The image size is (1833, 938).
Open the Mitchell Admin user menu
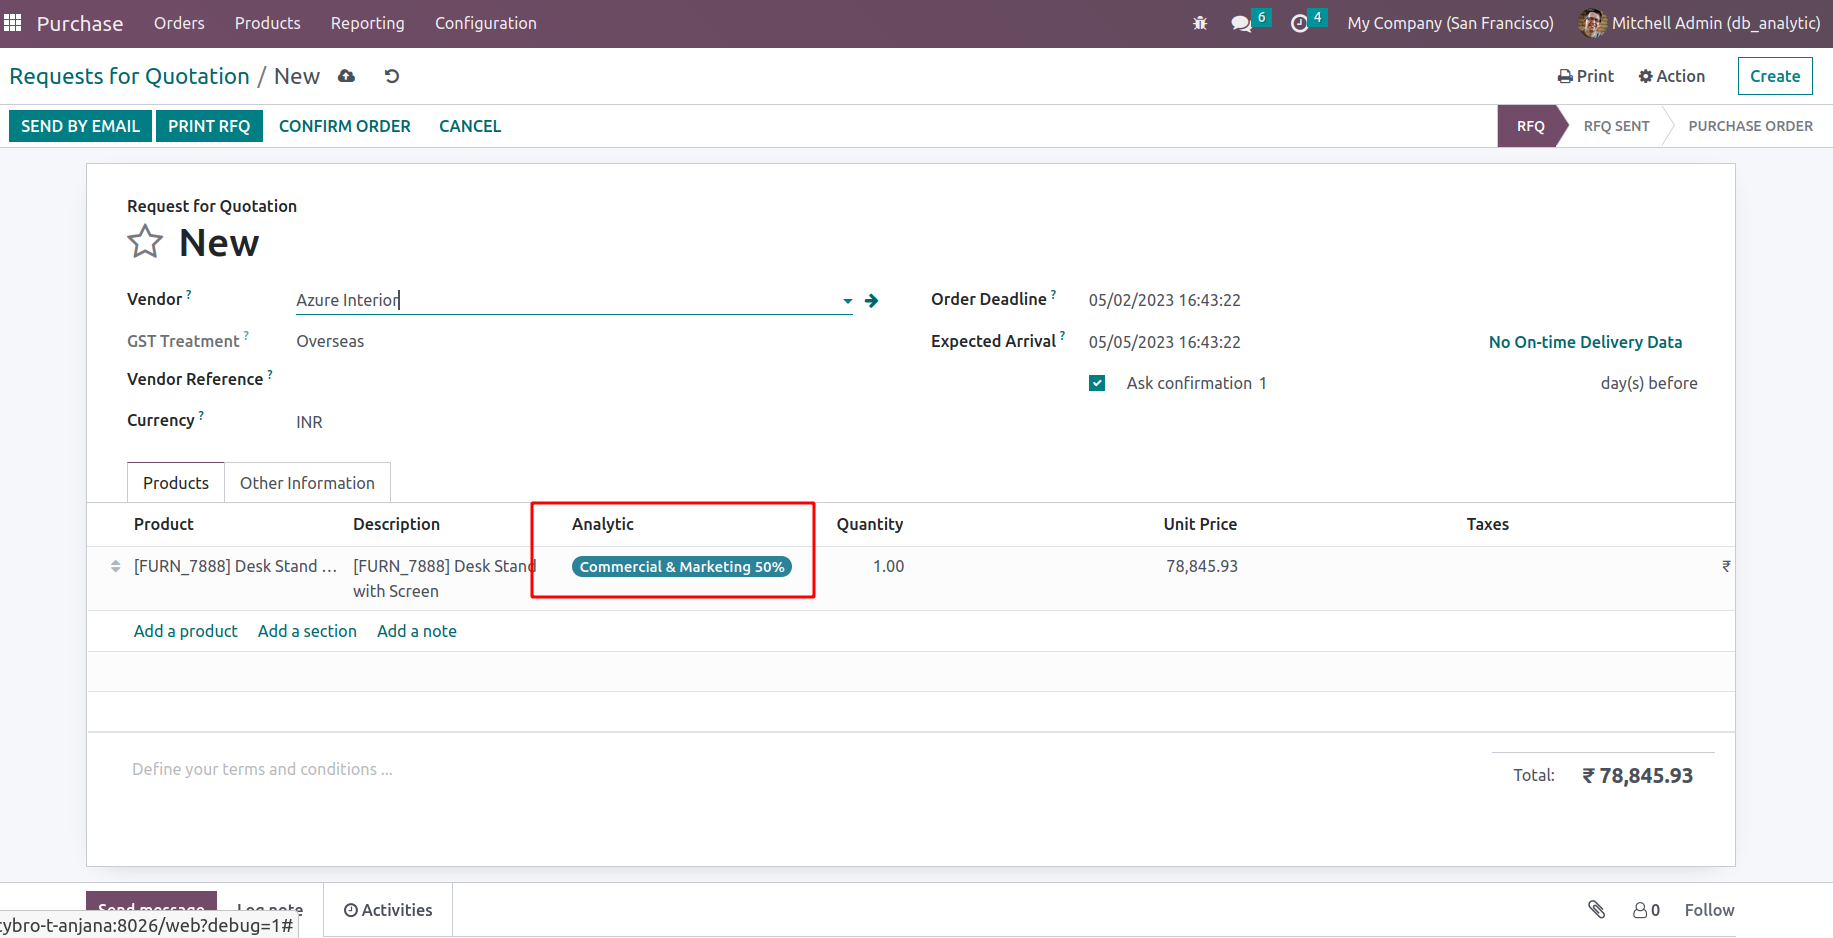1699,23
